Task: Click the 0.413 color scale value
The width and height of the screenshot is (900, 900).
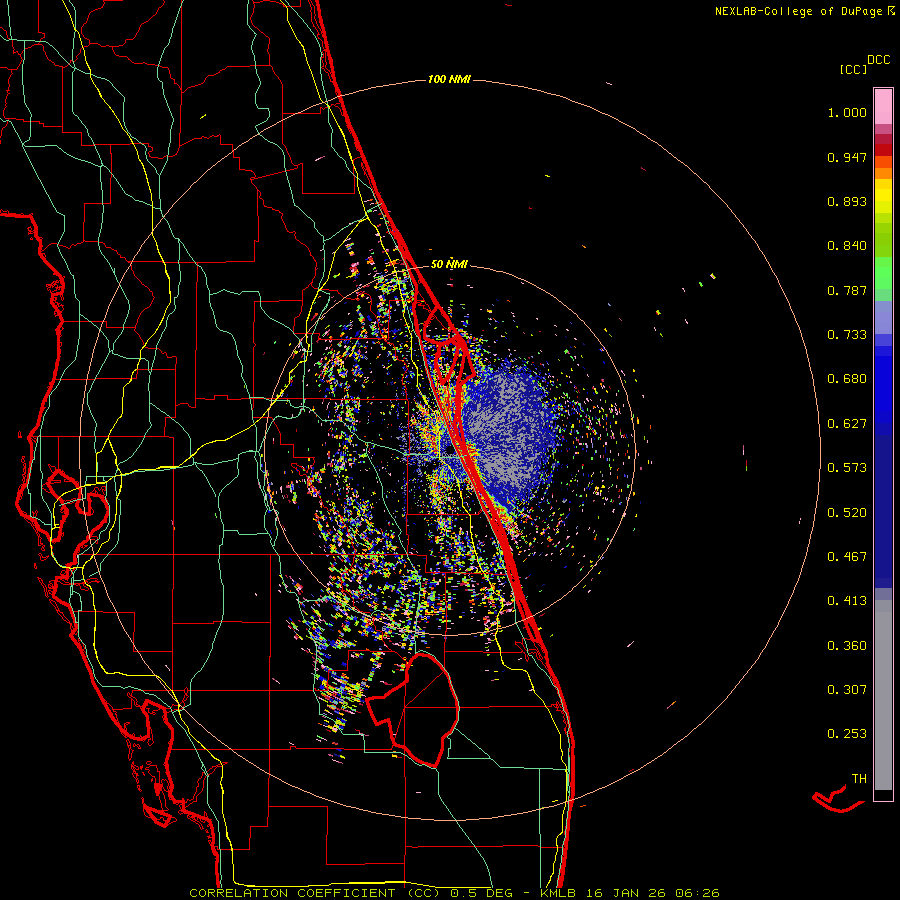Action: (x=847, y=601)
